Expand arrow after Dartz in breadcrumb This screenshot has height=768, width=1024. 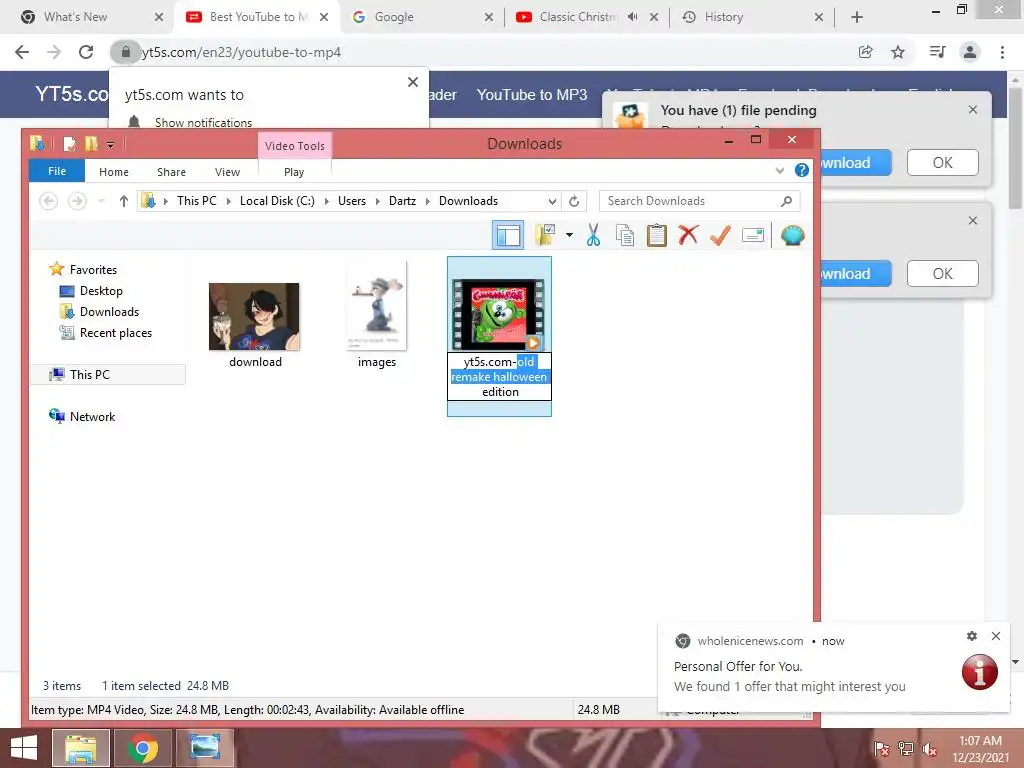coord(428,201)
